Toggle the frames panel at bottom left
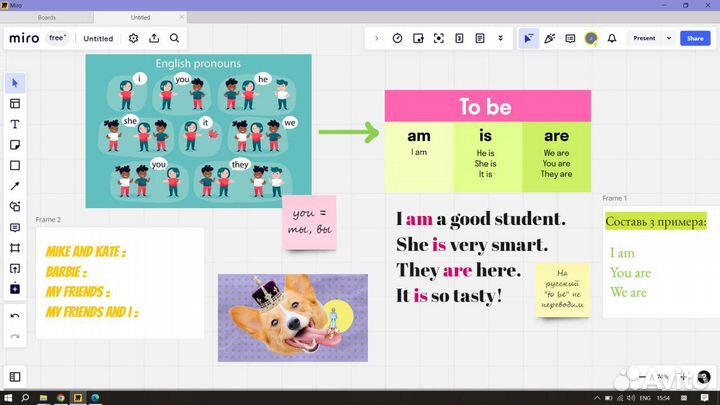 pos(15,377)
